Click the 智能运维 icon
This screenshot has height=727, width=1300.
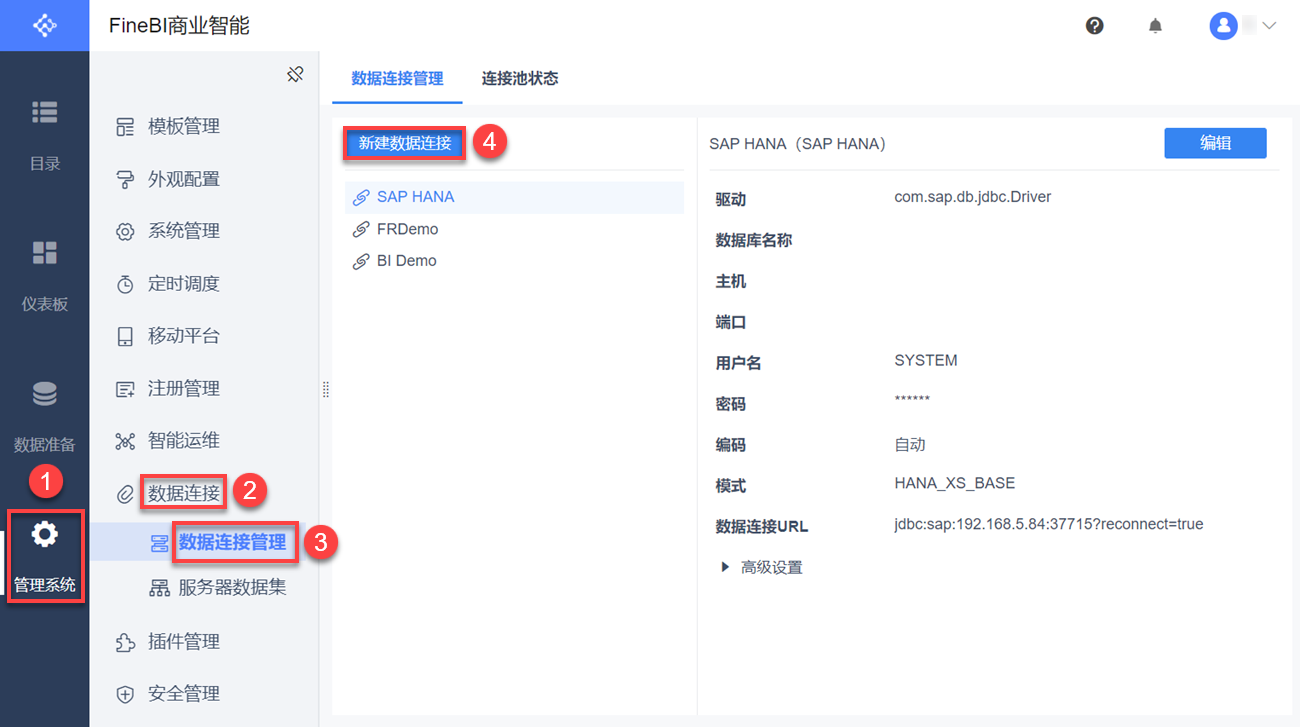(125, 441)
